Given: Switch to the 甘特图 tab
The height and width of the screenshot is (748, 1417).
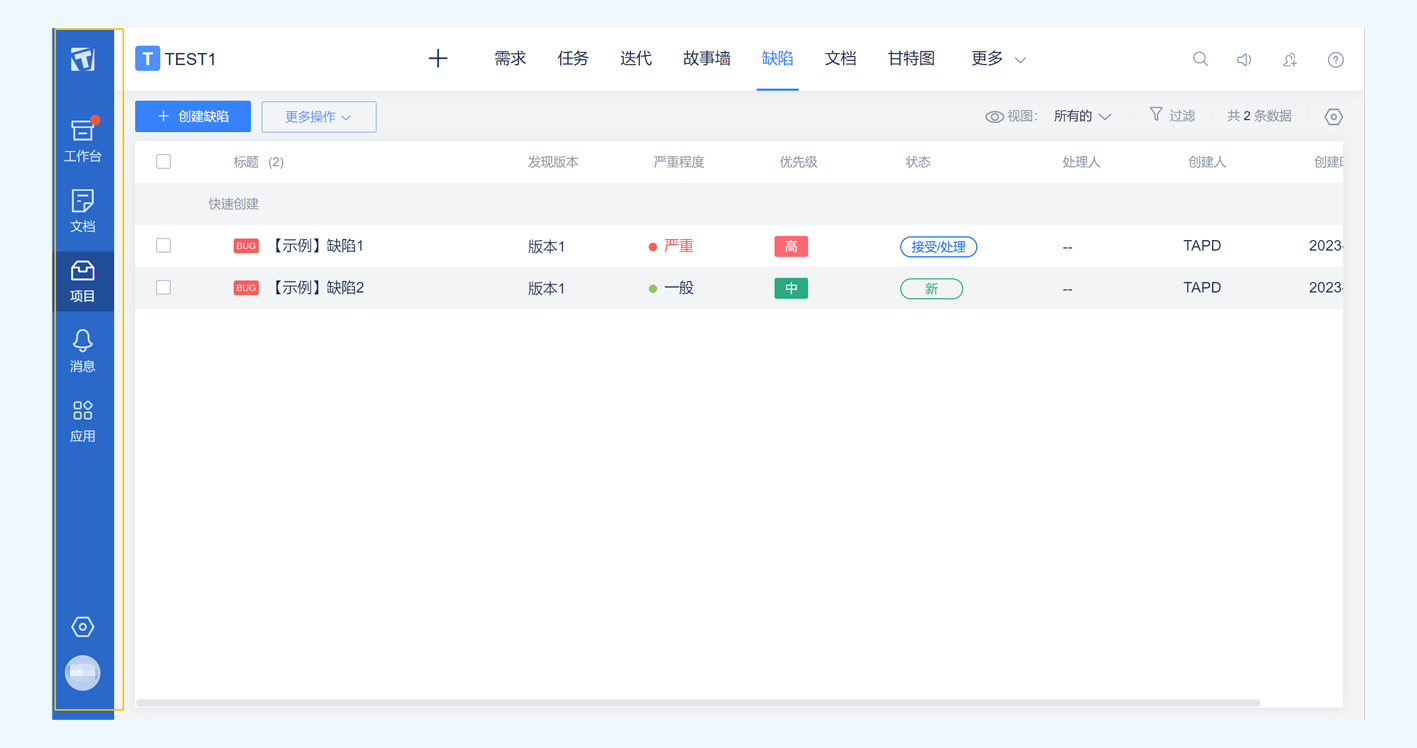Looking at the screenshot, I should click(x=911, y=59).
